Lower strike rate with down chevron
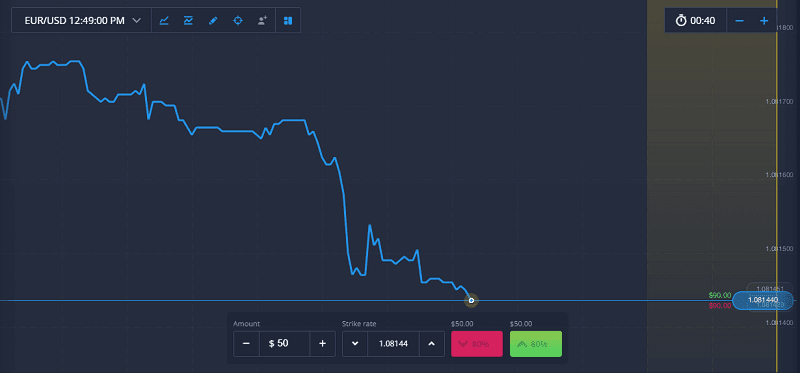 (355, 344)
